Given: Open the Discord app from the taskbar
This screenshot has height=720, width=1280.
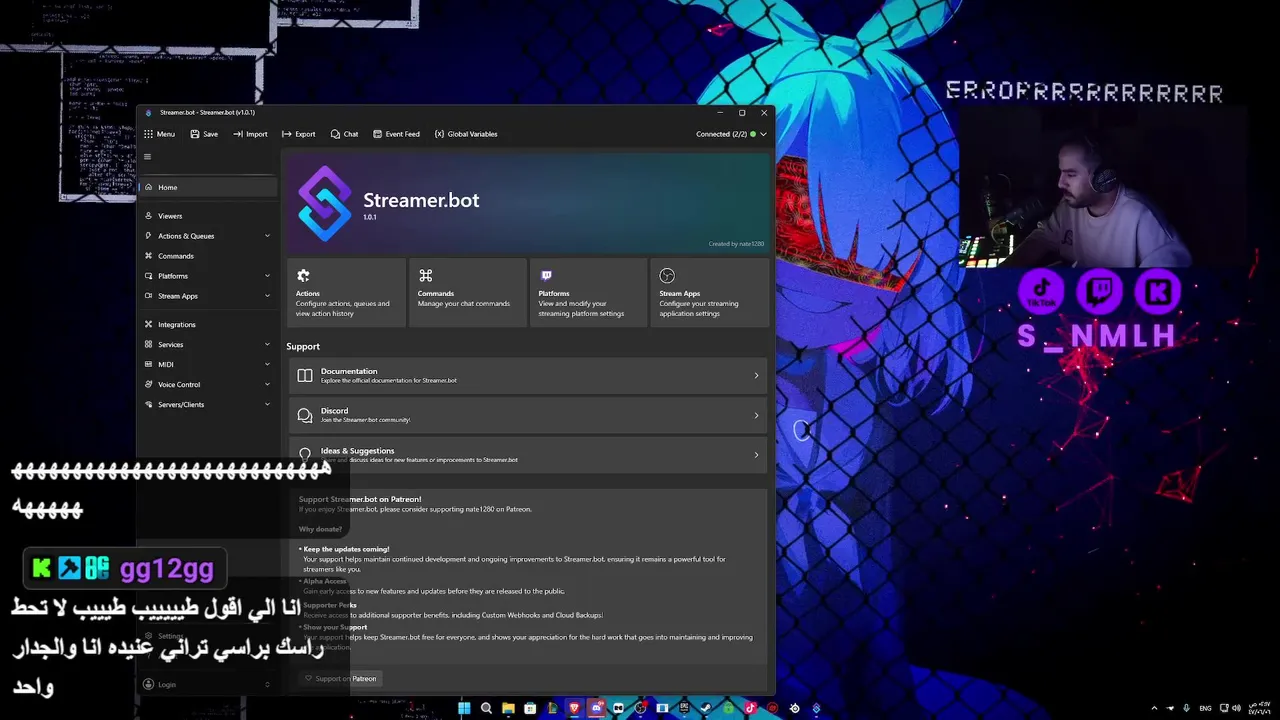Looking at the screenshot, I should click(597, 708).
